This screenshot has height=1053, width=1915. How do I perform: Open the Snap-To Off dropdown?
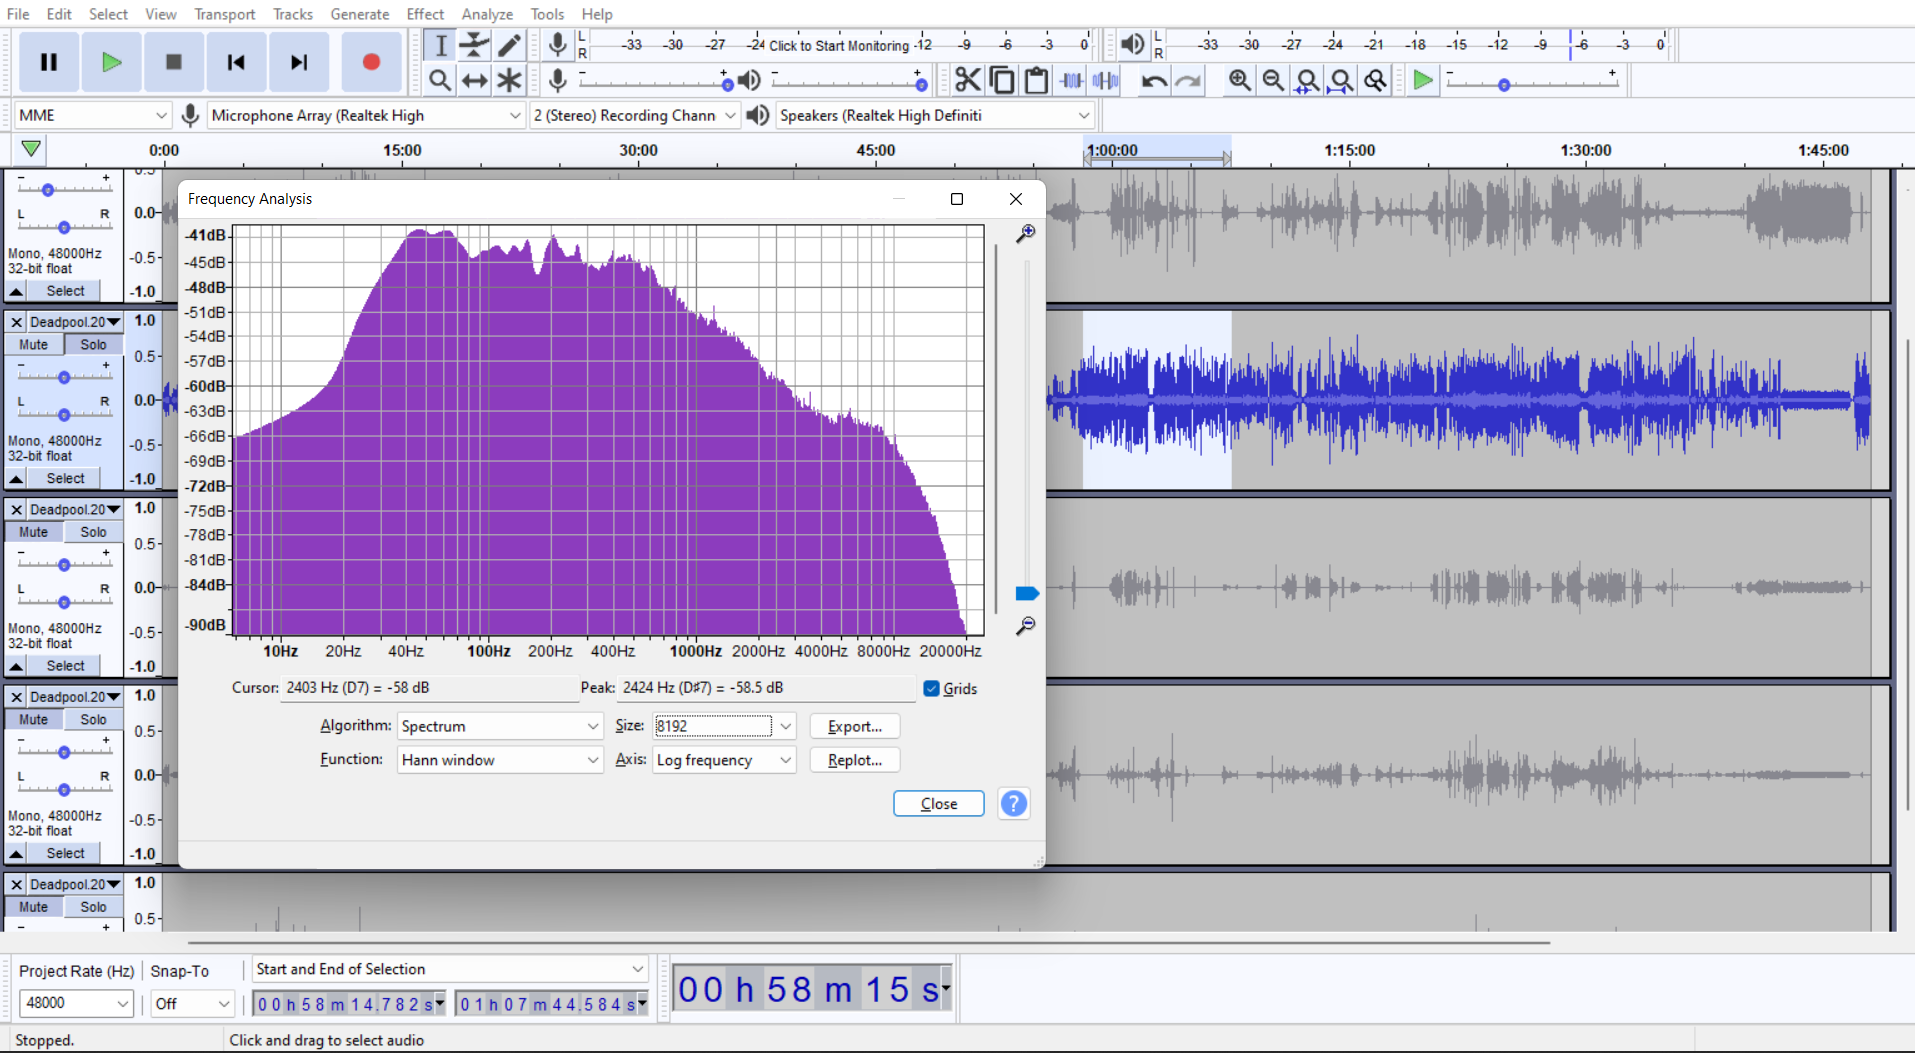click(x=192, y=1003)
